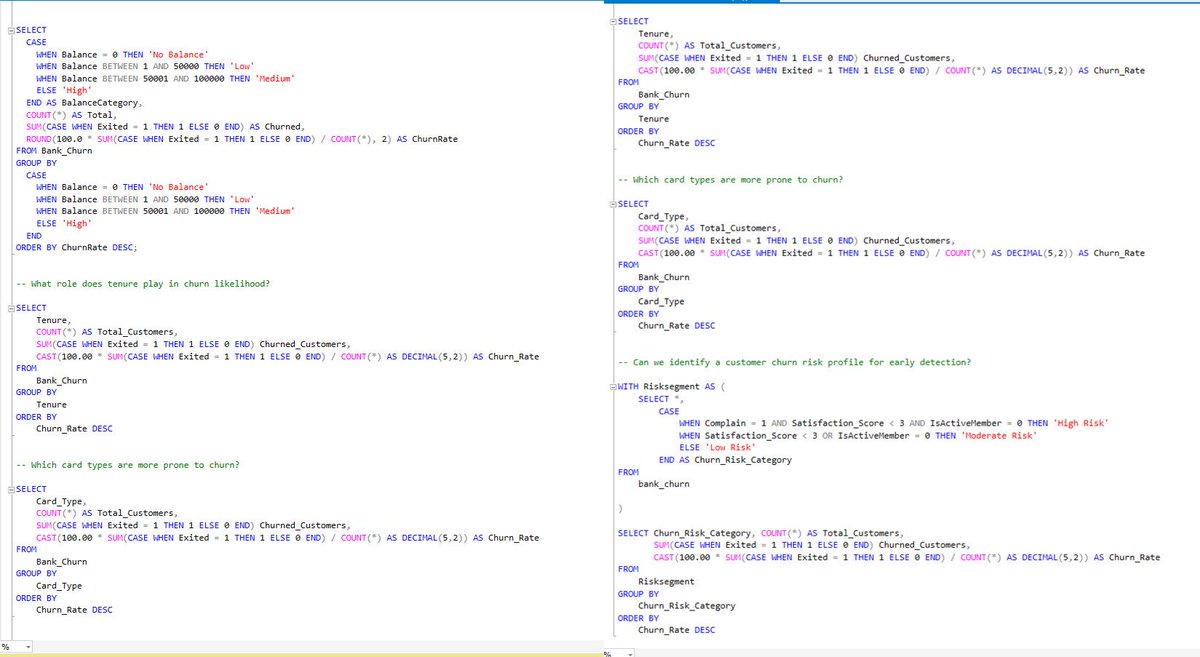The image size is (1200, 657).
Task: Open the zoom percentage dropdown in right pane
Action: coord(630,653)
